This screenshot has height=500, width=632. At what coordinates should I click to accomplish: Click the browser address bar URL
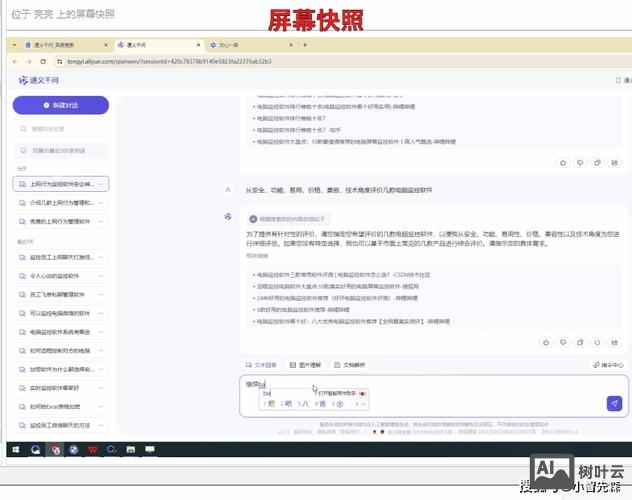click(x=169, y=62)
